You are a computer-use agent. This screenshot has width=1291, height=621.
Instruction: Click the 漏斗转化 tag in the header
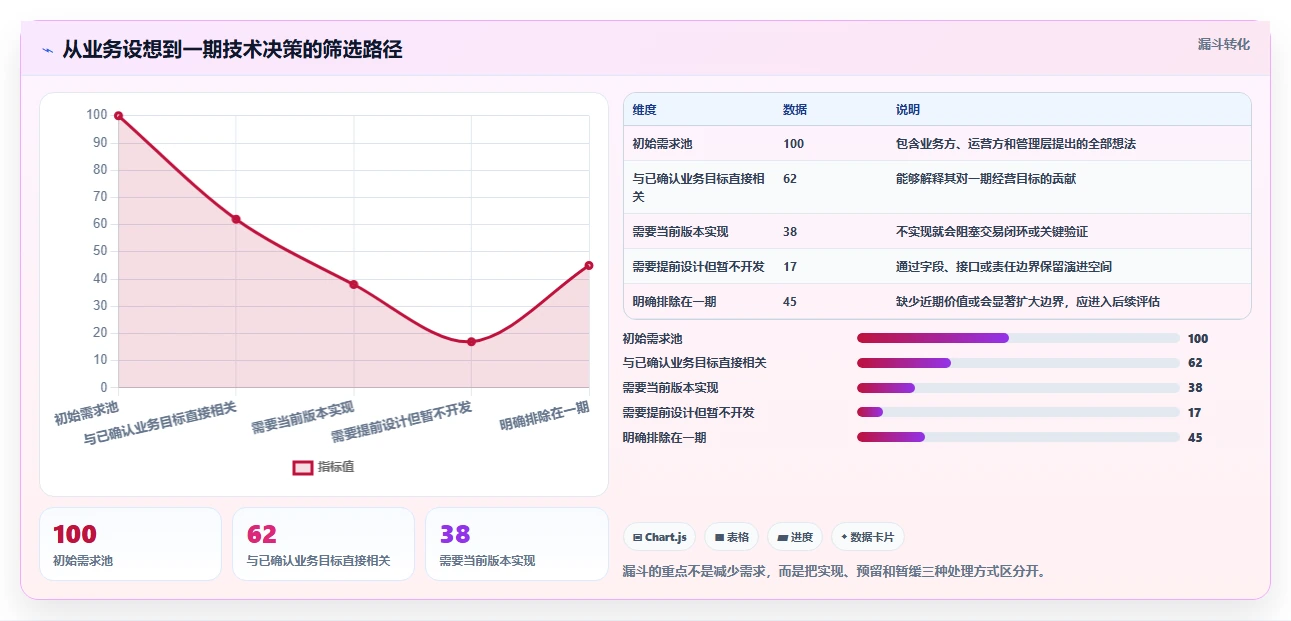tap(1224, 44)
